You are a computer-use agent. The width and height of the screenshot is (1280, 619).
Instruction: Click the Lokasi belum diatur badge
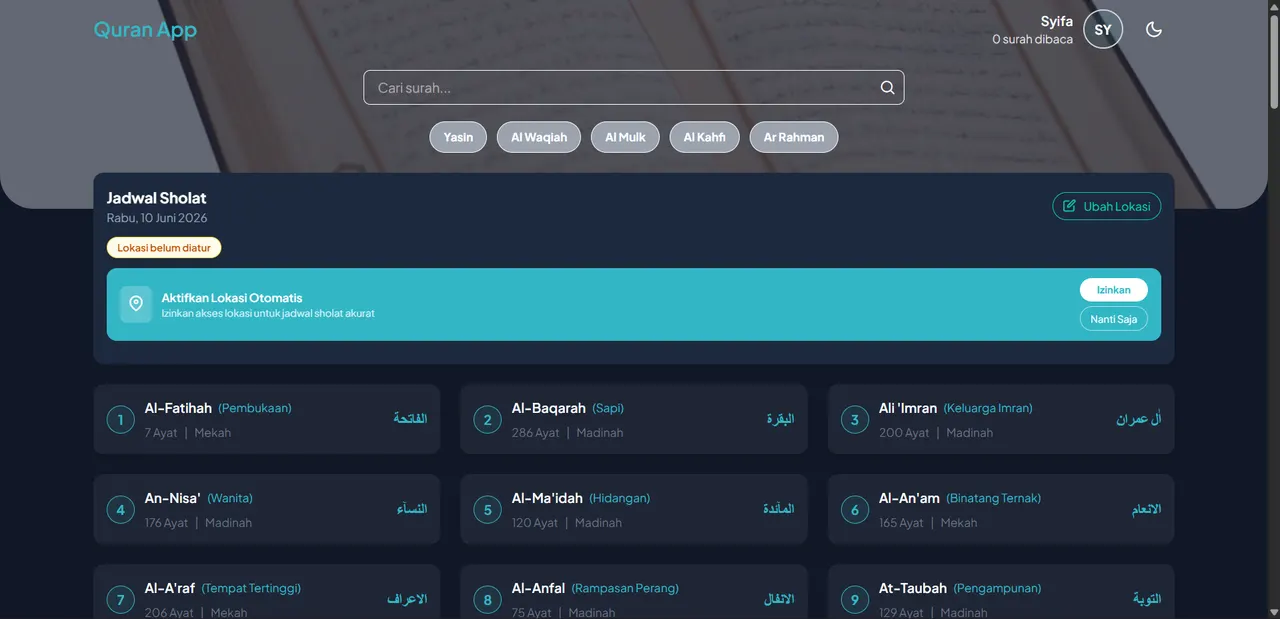coord(164,247)
